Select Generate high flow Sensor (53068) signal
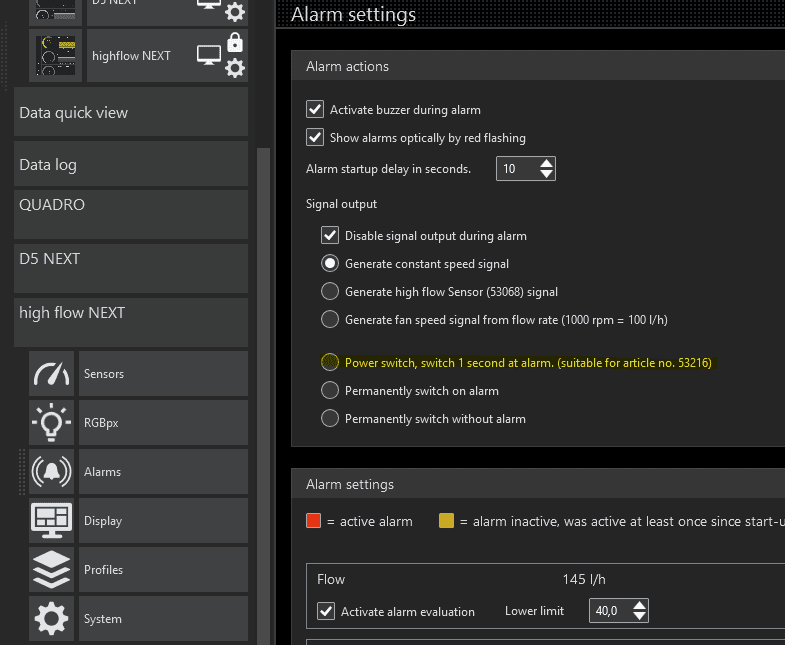785x645 pixels. point(330,291)
